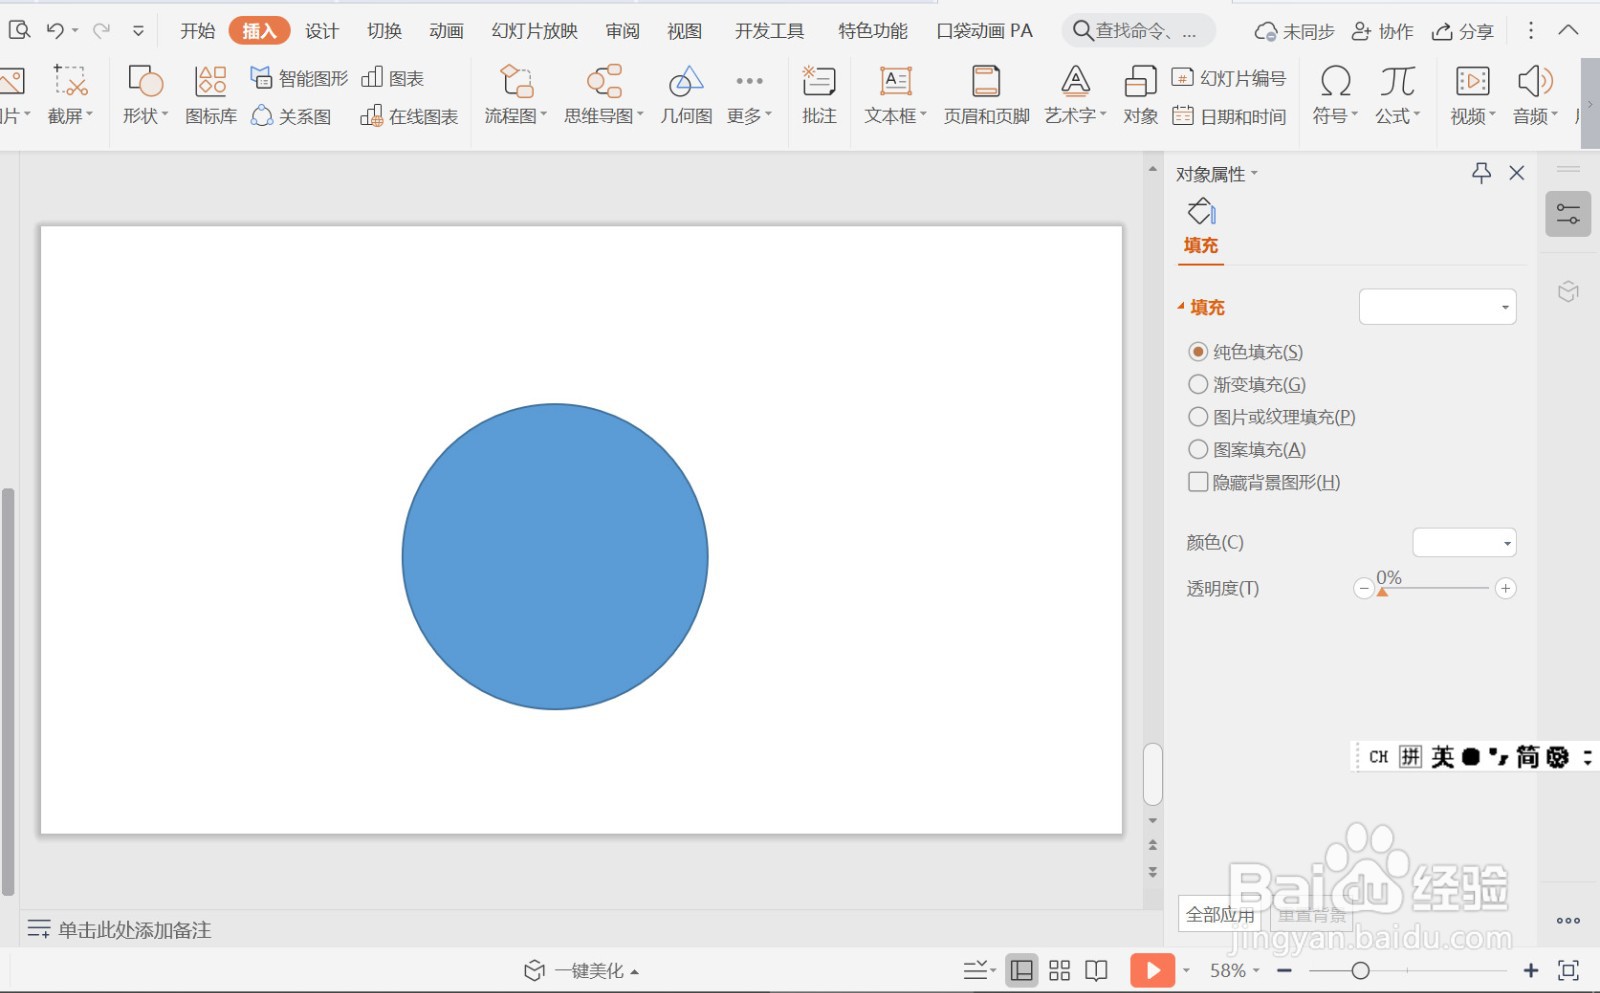1600x993 pixels.
Task: Pin the 对象属性 panel
Action: point(1481,173)
